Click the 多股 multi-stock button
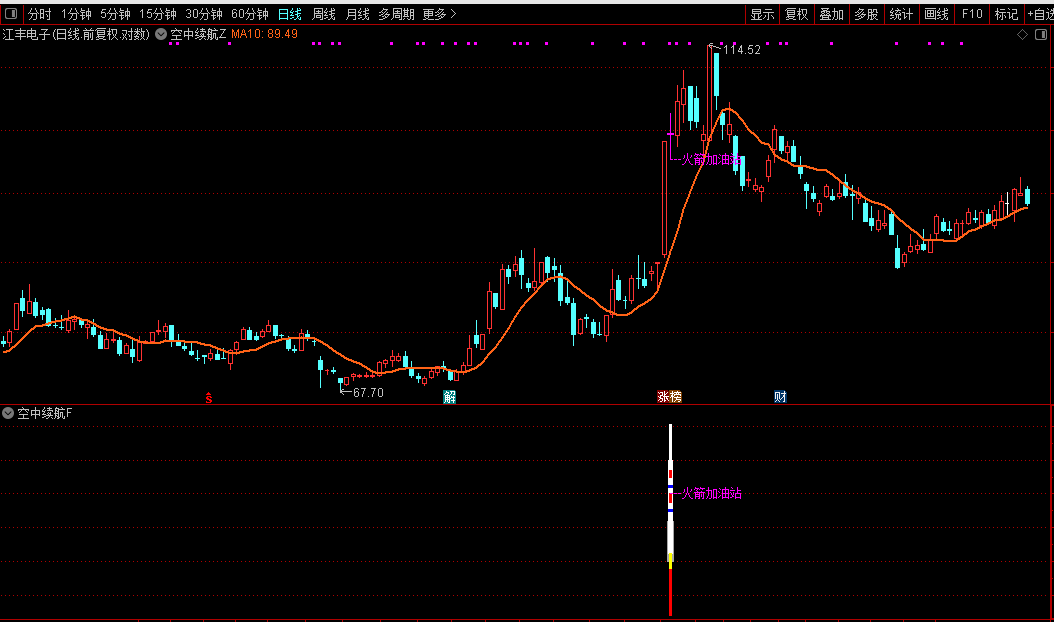 pyautogui.click(x=866, y=14)
